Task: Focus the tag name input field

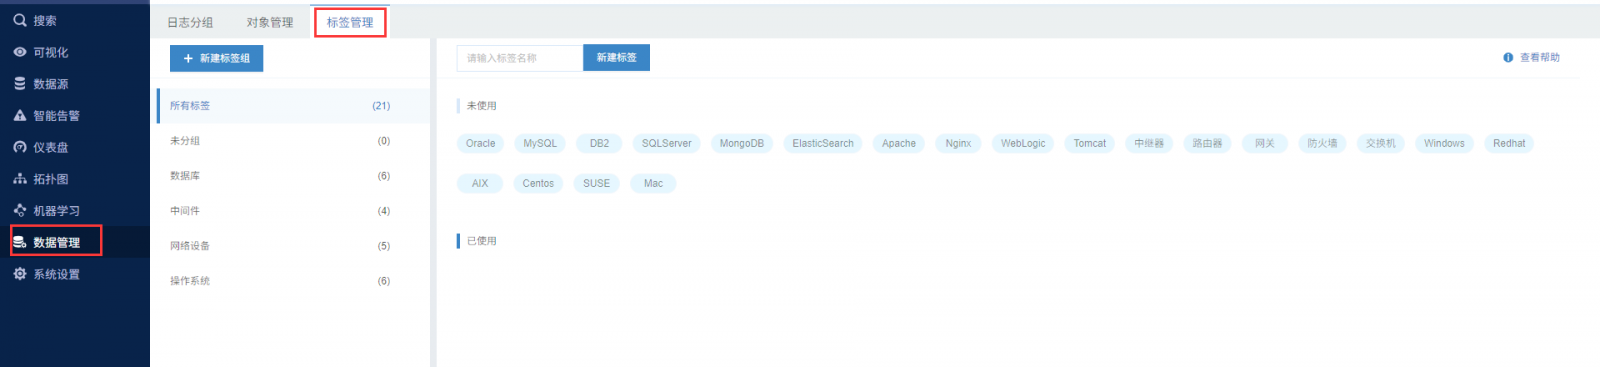Action: 519,58
